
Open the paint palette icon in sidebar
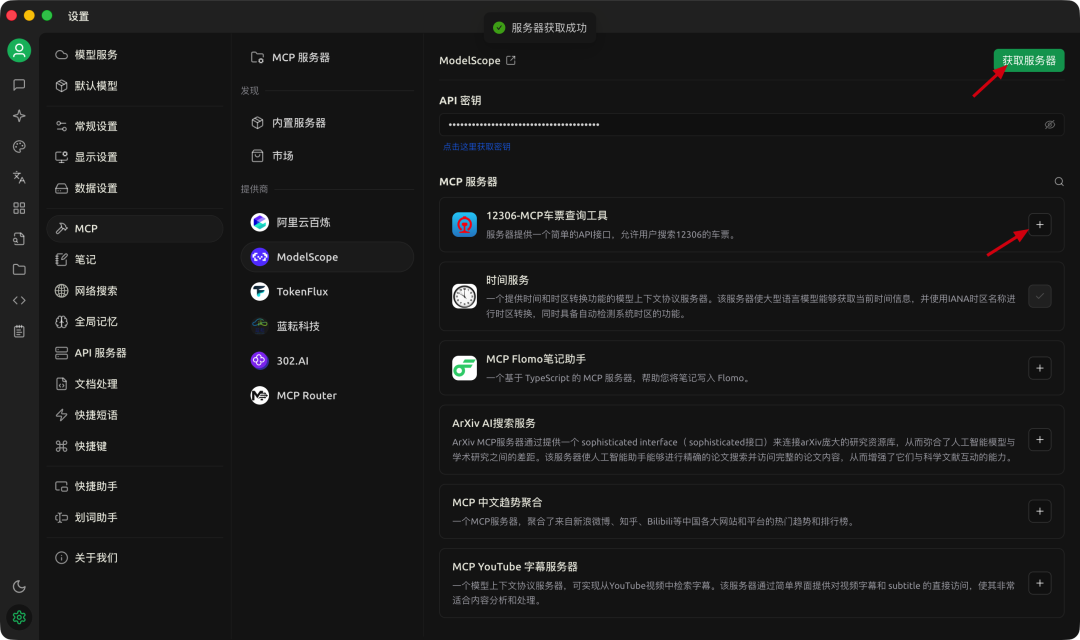[x=19, y=147]
